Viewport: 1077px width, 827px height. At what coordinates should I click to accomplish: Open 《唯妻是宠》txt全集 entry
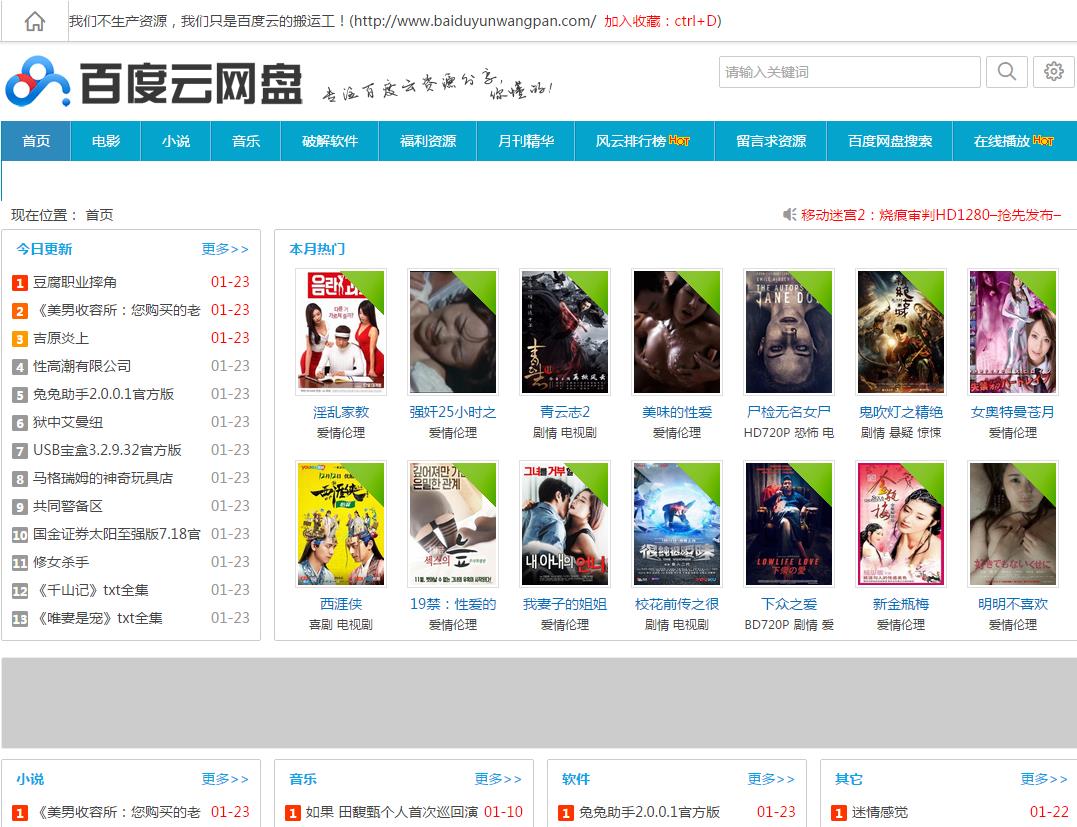98,618
